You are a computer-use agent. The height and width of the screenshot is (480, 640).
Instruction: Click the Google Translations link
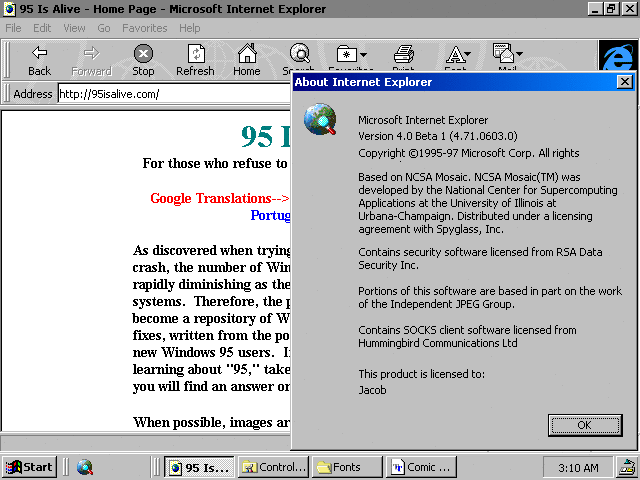220,198
